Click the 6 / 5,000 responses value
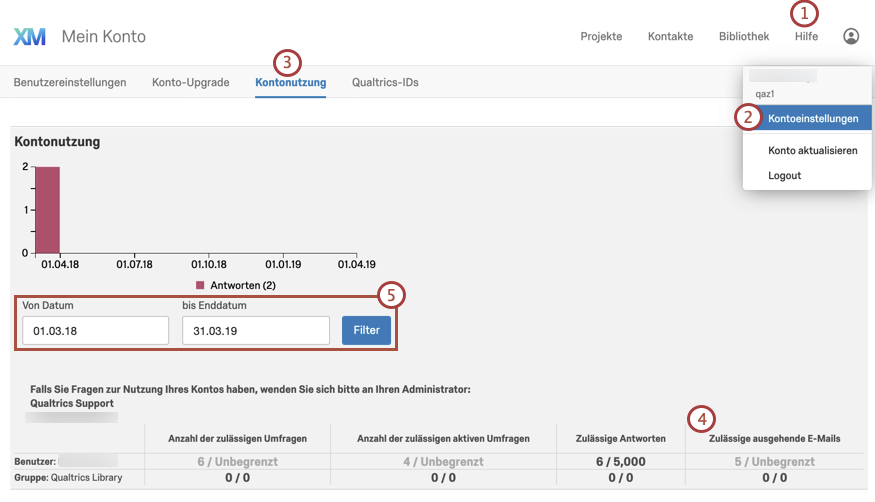 (x=621, y=461)
